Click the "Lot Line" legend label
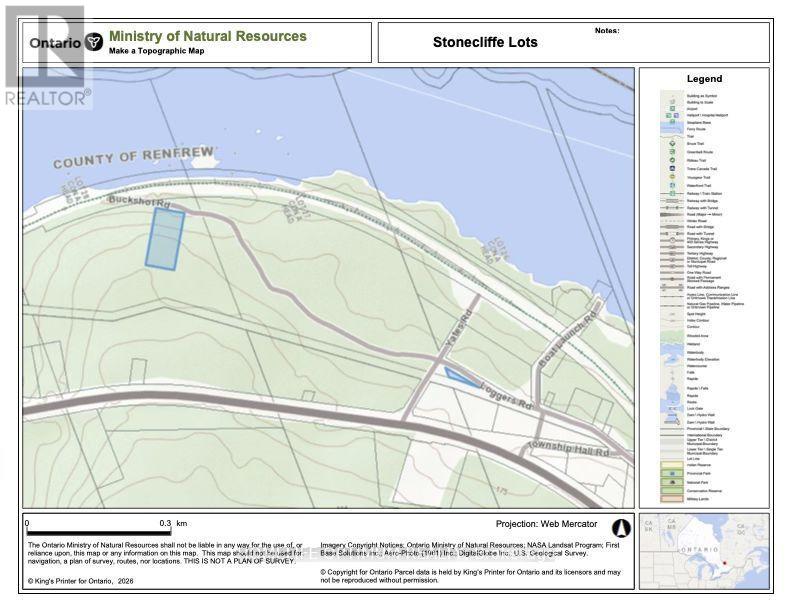792x612 pixels. tap(693, 458)
